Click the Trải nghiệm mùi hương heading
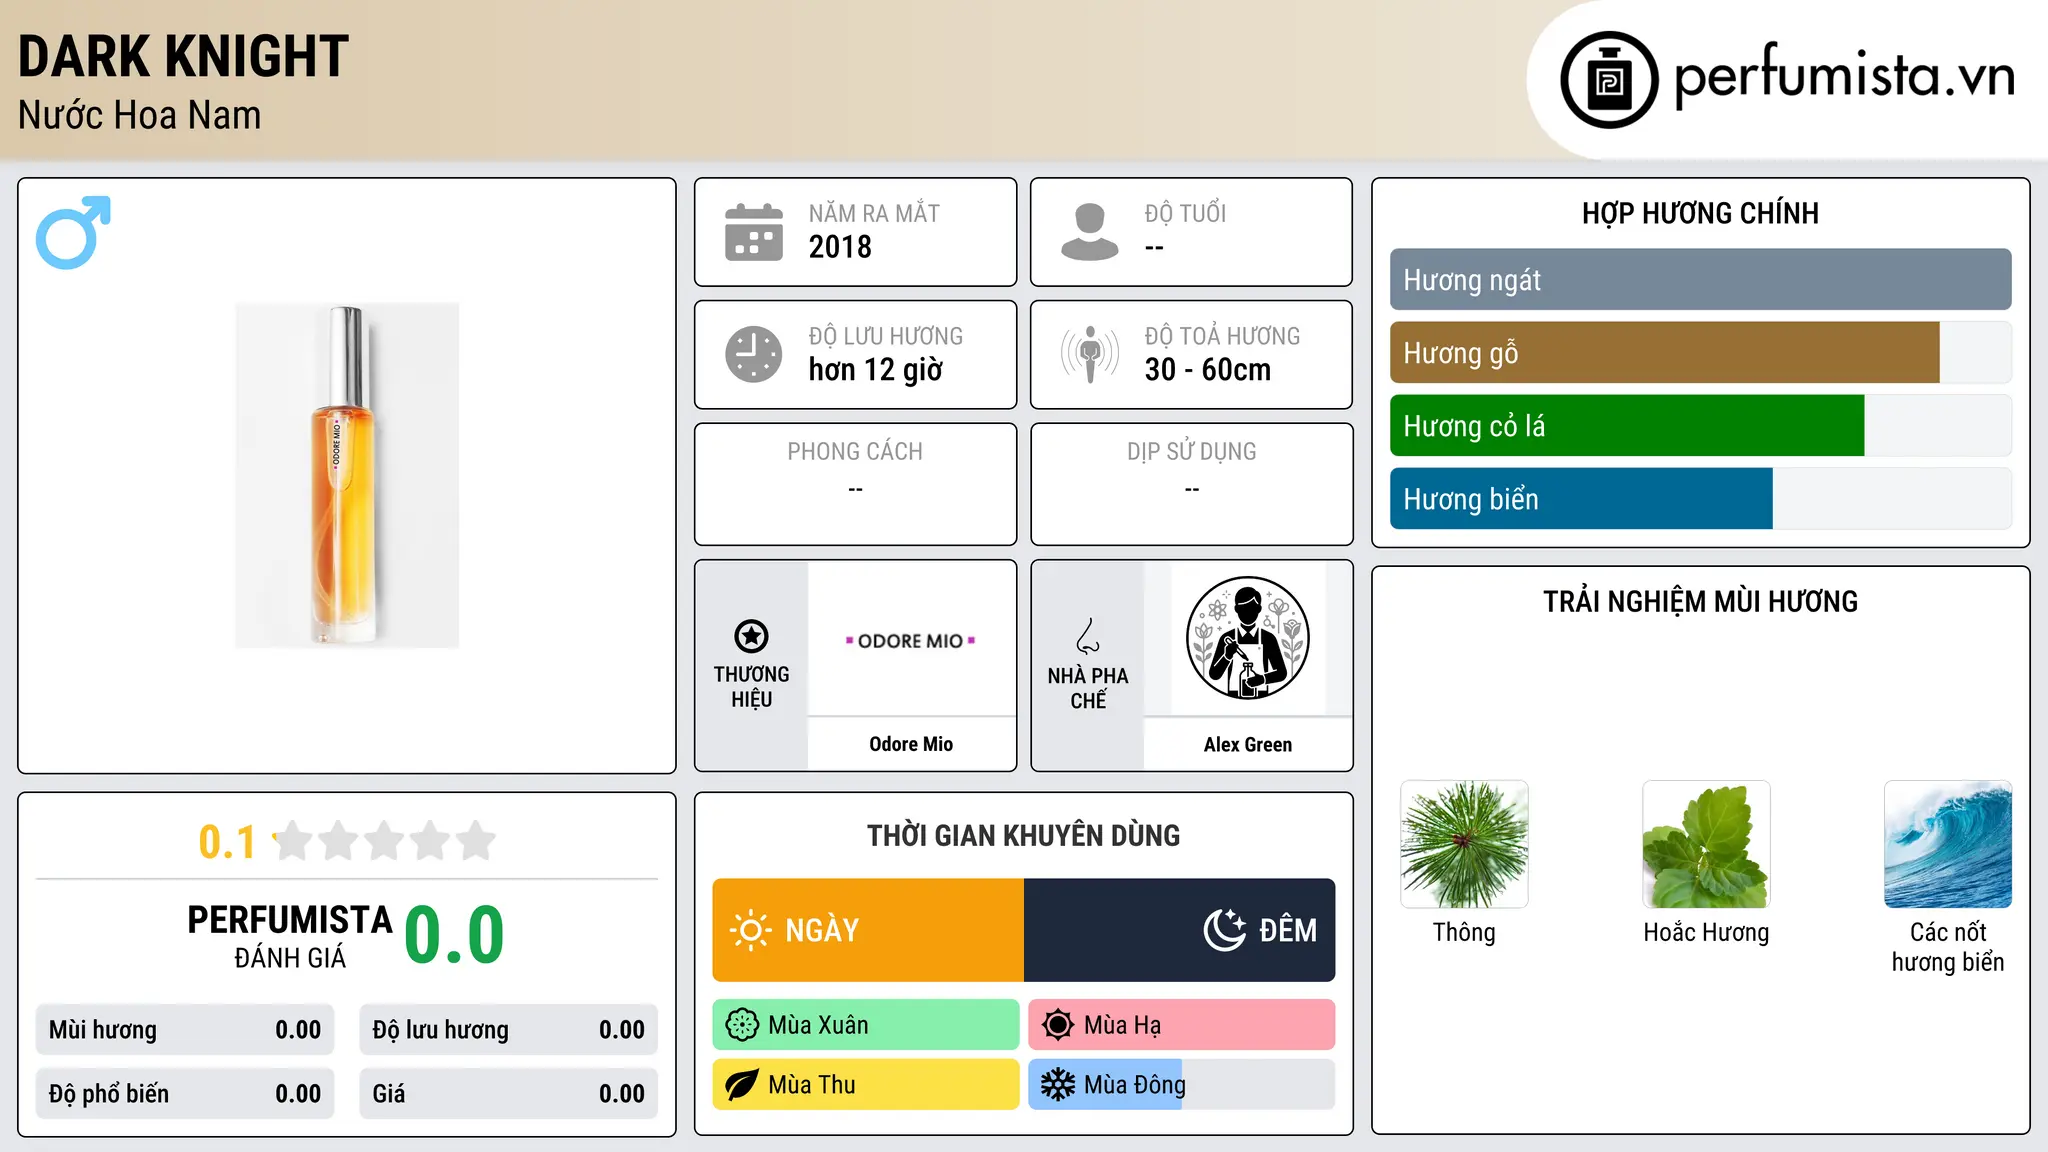Screen dimensions: 2048x1152 pos(1700,601)
